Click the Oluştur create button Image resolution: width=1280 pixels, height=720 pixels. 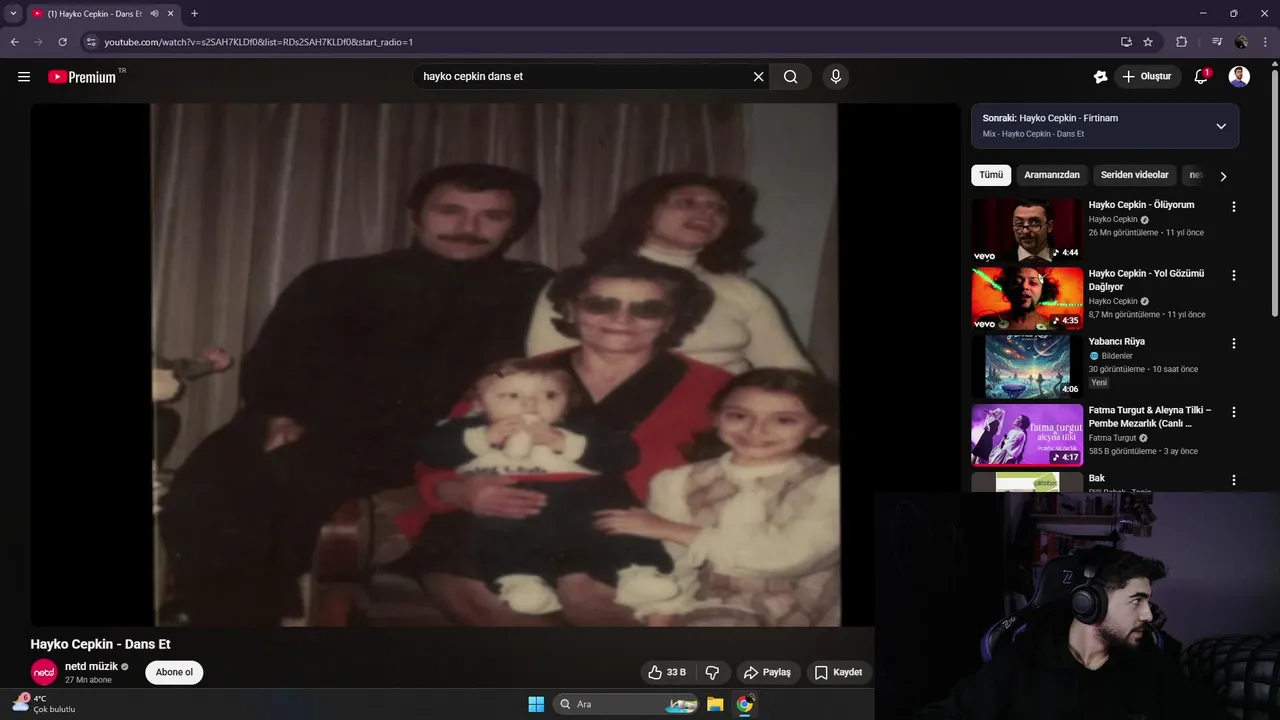click(x=1147, y=77)
